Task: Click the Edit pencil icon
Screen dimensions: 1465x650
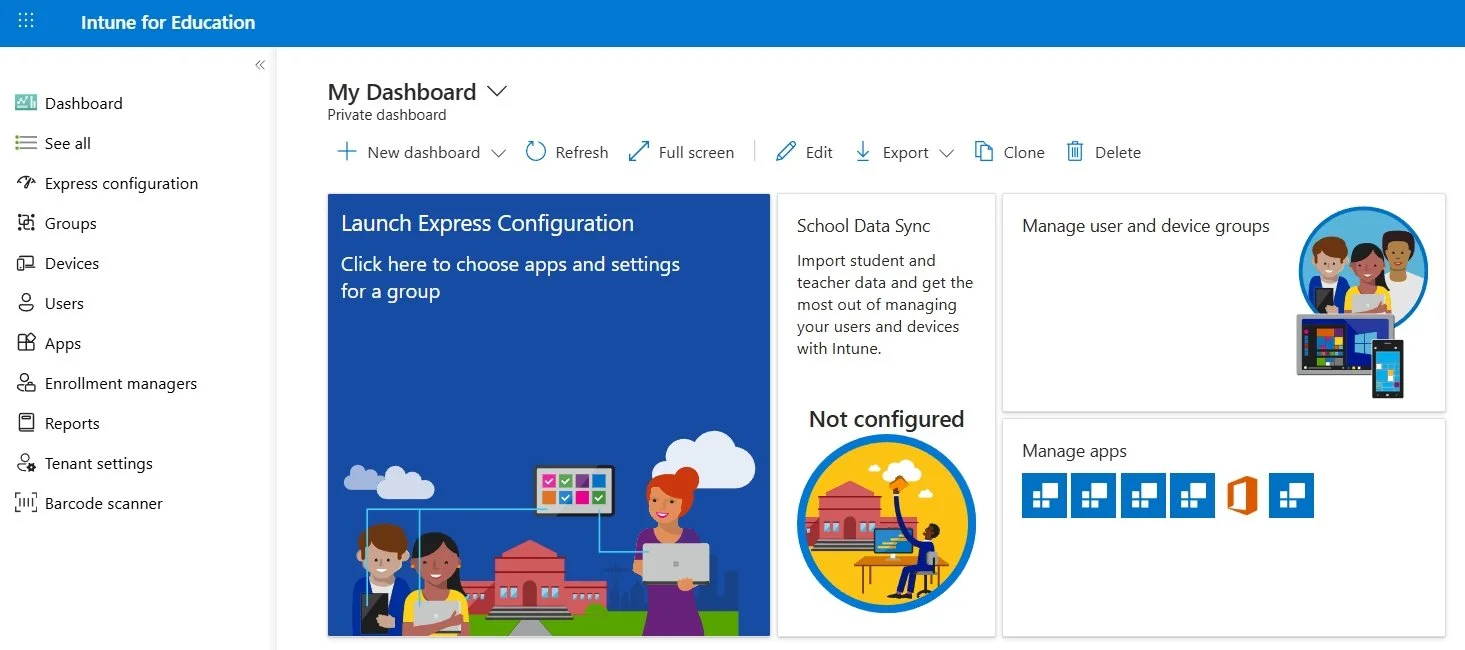Action: pos(786,152)
